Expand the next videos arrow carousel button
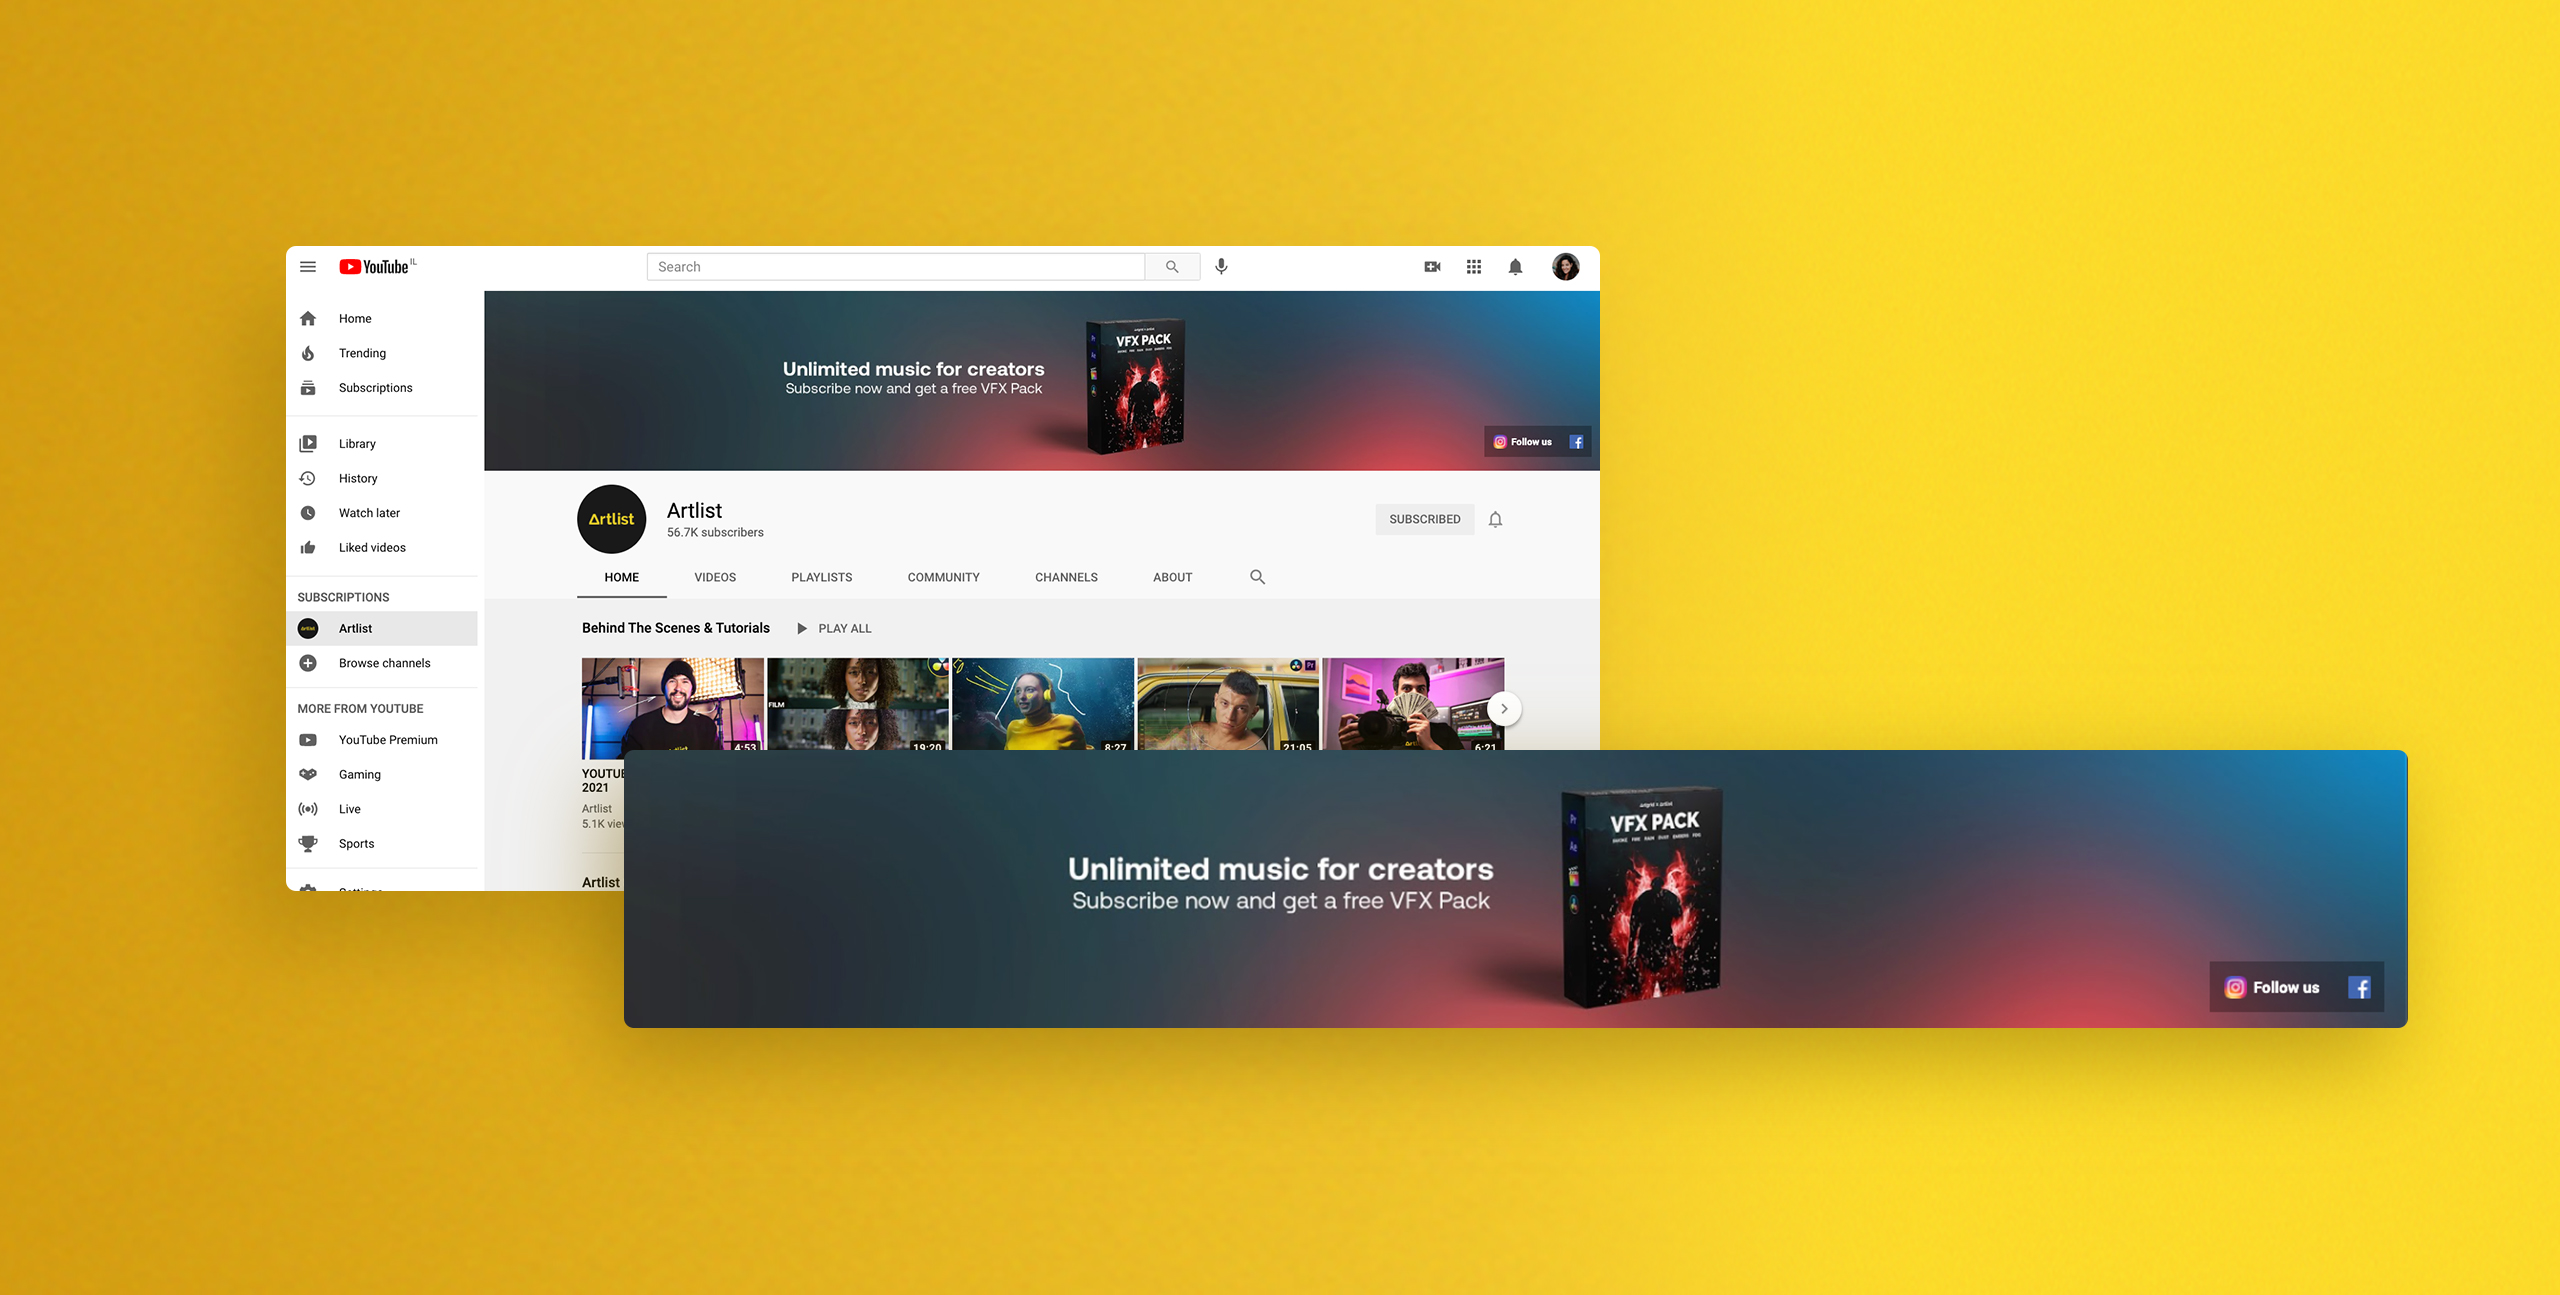 [x=1505, y=707]
